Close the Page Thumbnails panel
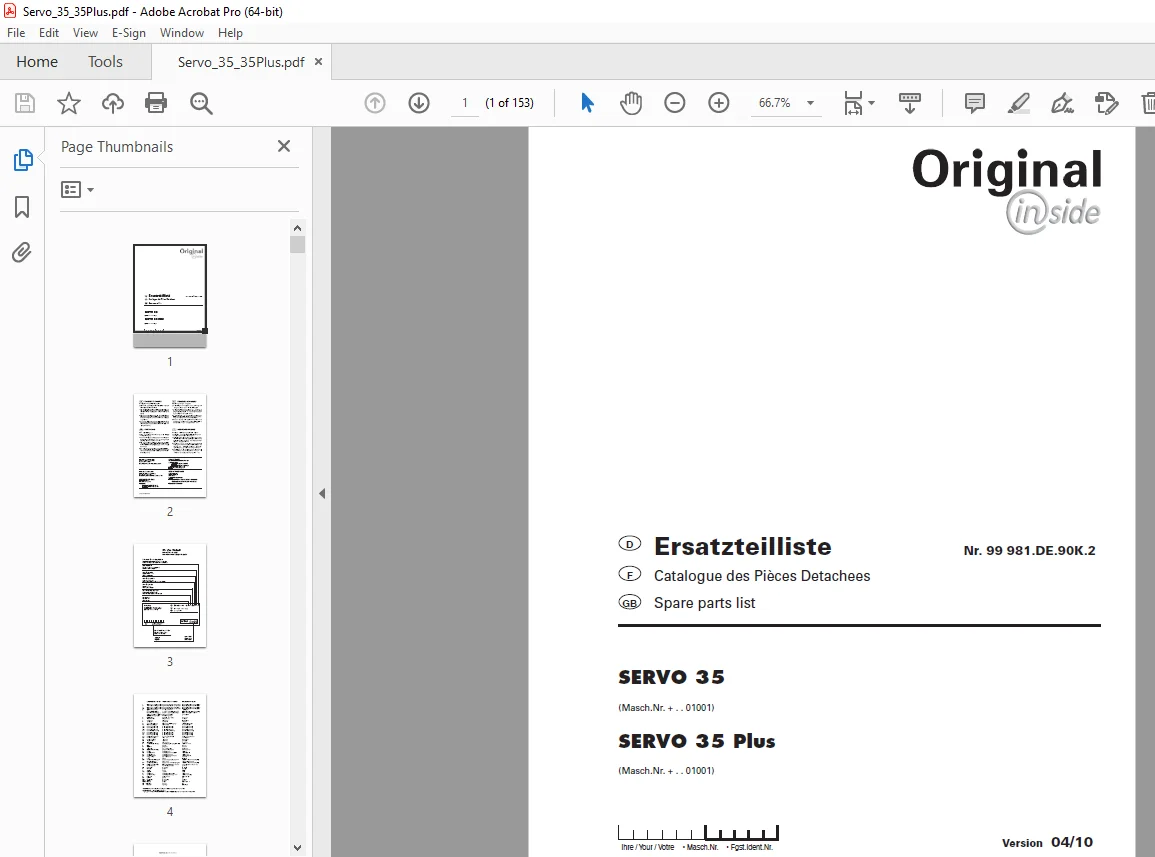The width and height of the screenshot is (1155, 857). tap(284, 147)
